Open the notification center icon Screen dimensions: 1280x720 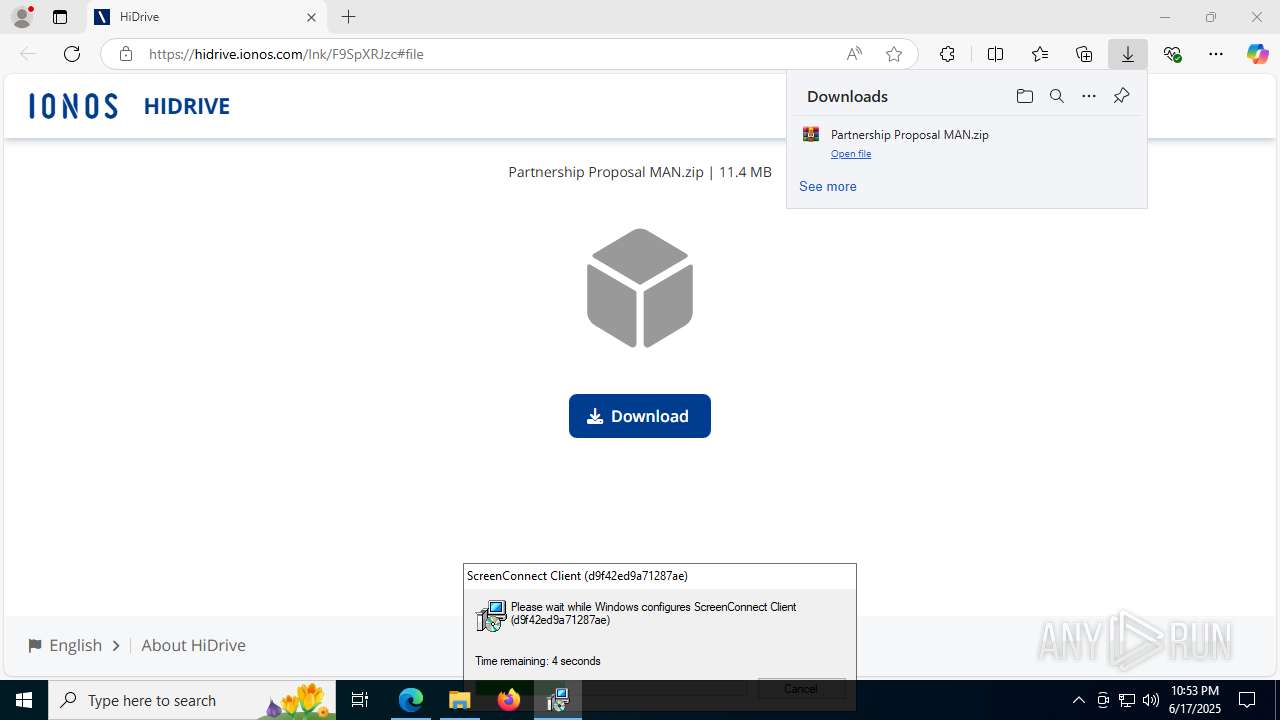coord(1248,700)
